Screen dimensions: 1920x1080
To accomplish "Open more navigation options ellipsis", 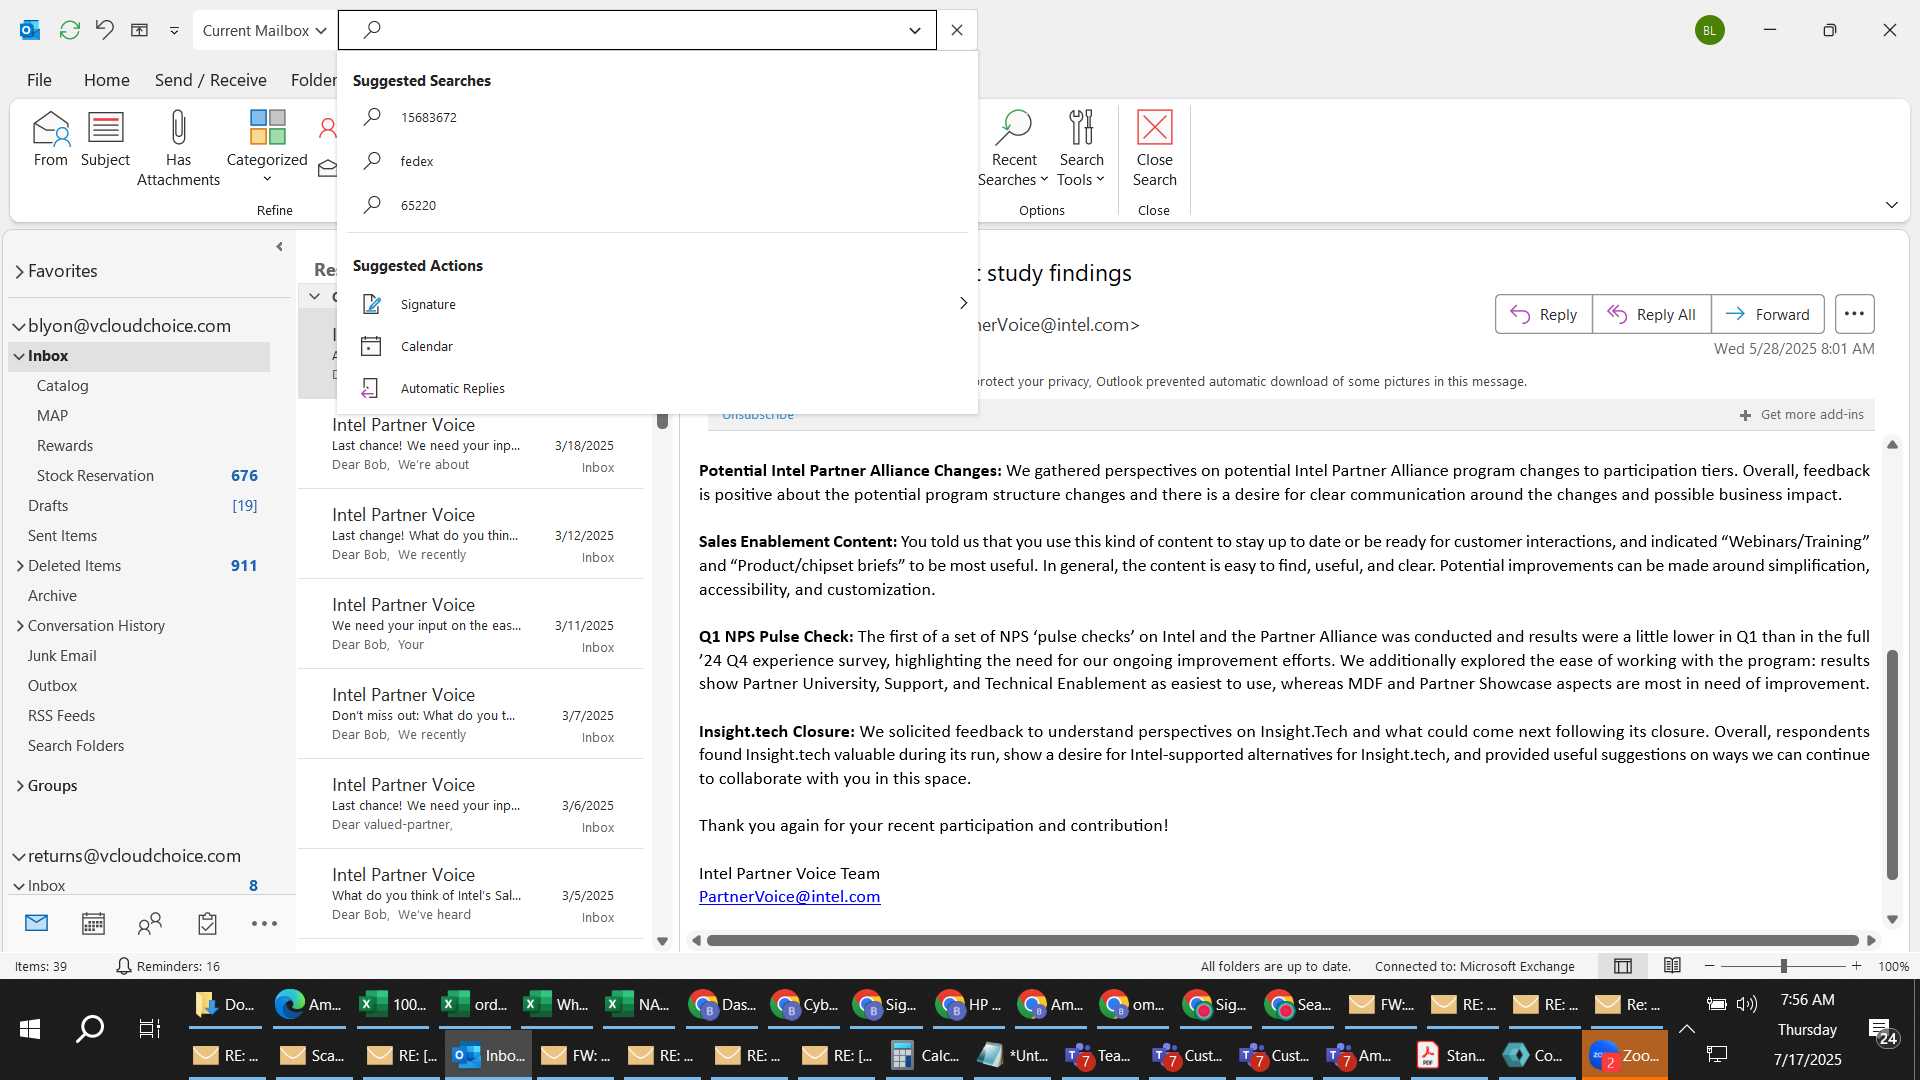I will 264,923.
